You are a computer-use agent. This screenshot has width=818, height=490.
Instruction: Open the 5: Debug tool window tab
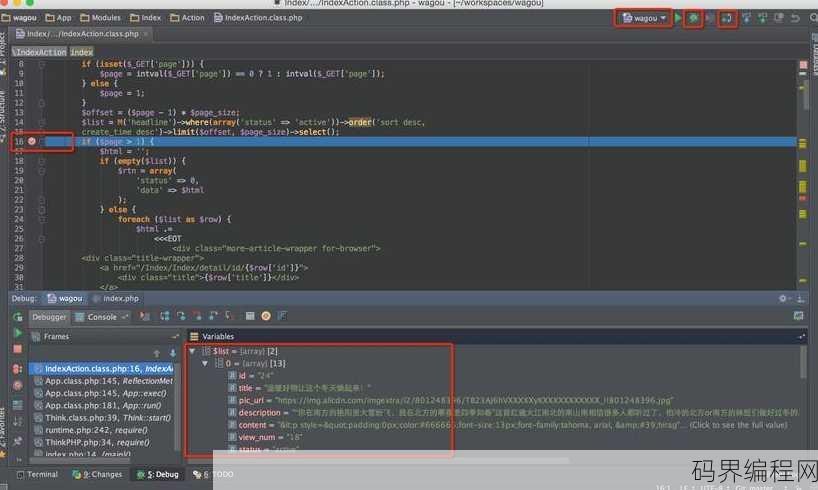158,474
